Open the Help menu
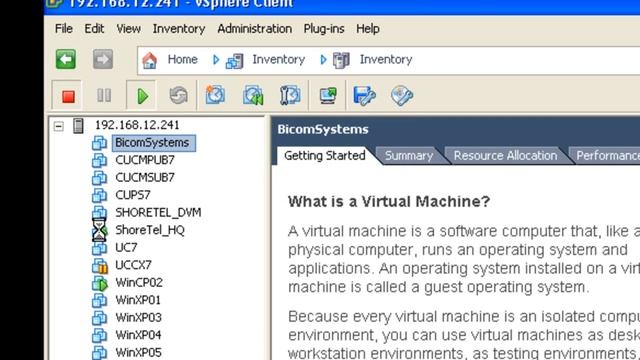The height and width of the screenshot is (360, 640). (368, 29)
